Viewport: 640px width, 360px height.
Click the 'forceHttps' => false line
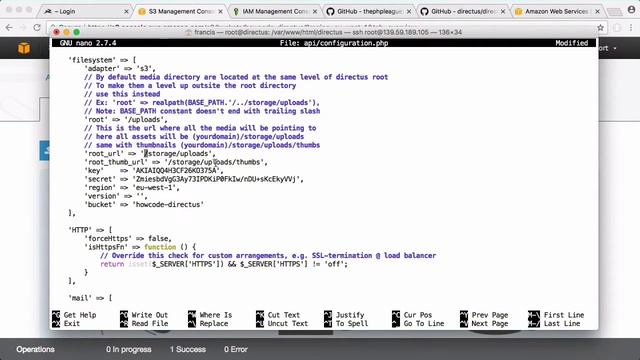(x=128, y=239)
